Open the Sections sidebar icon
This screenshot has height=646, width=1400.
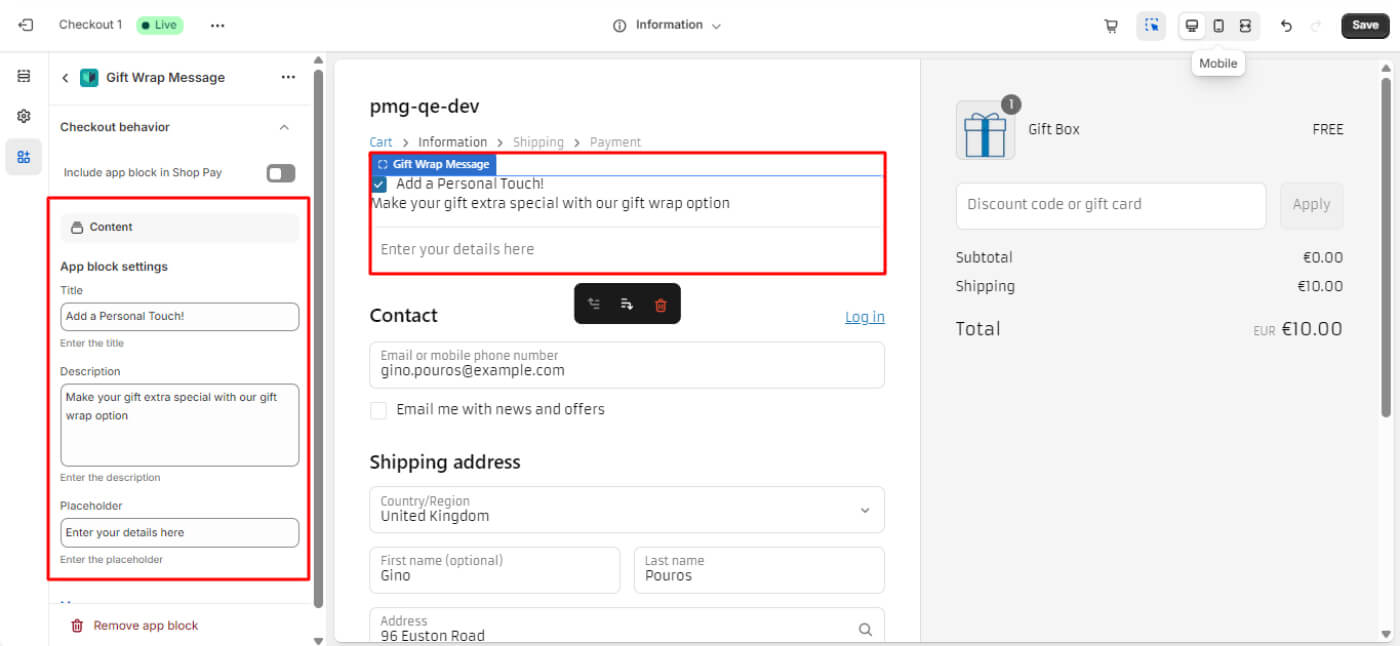[x=24, y=76]
